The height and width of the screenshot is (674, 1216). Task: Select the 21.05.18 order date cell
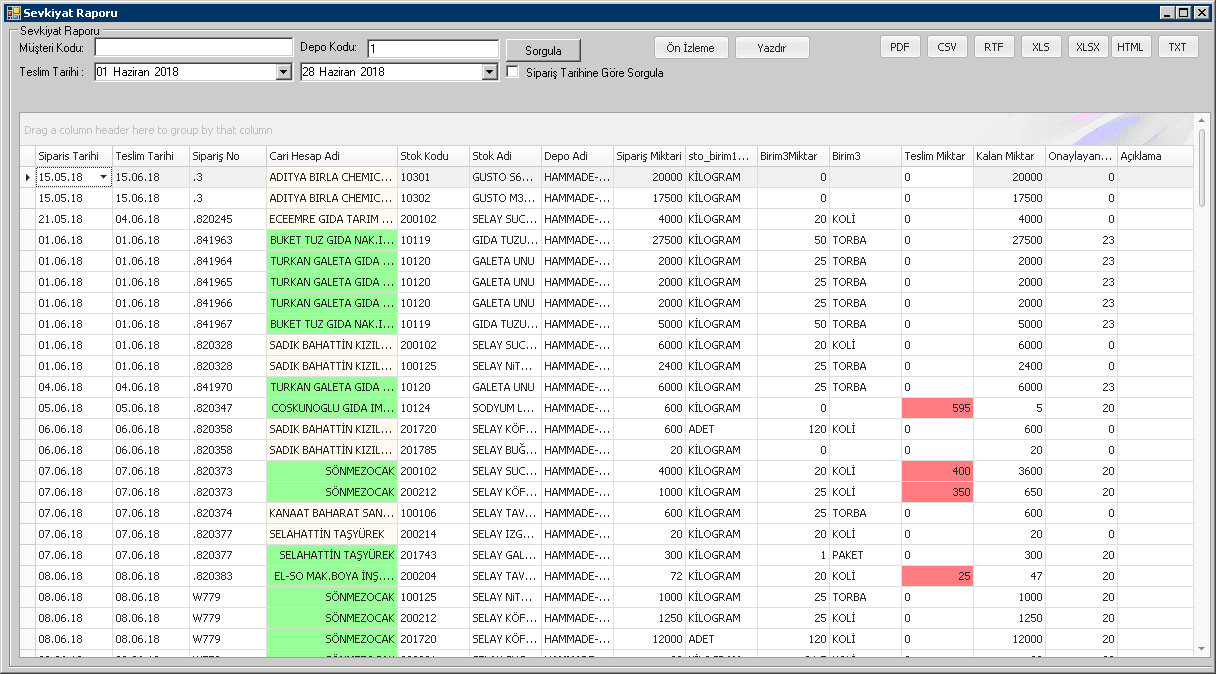73,219
